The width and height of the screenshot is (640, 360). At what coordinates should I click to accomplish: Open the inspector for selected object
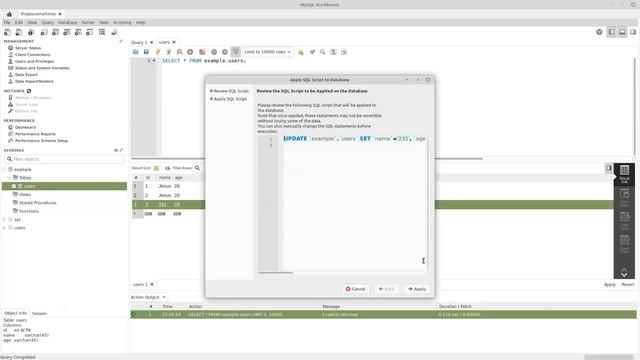pyautogui.click(x=31, y=32)
